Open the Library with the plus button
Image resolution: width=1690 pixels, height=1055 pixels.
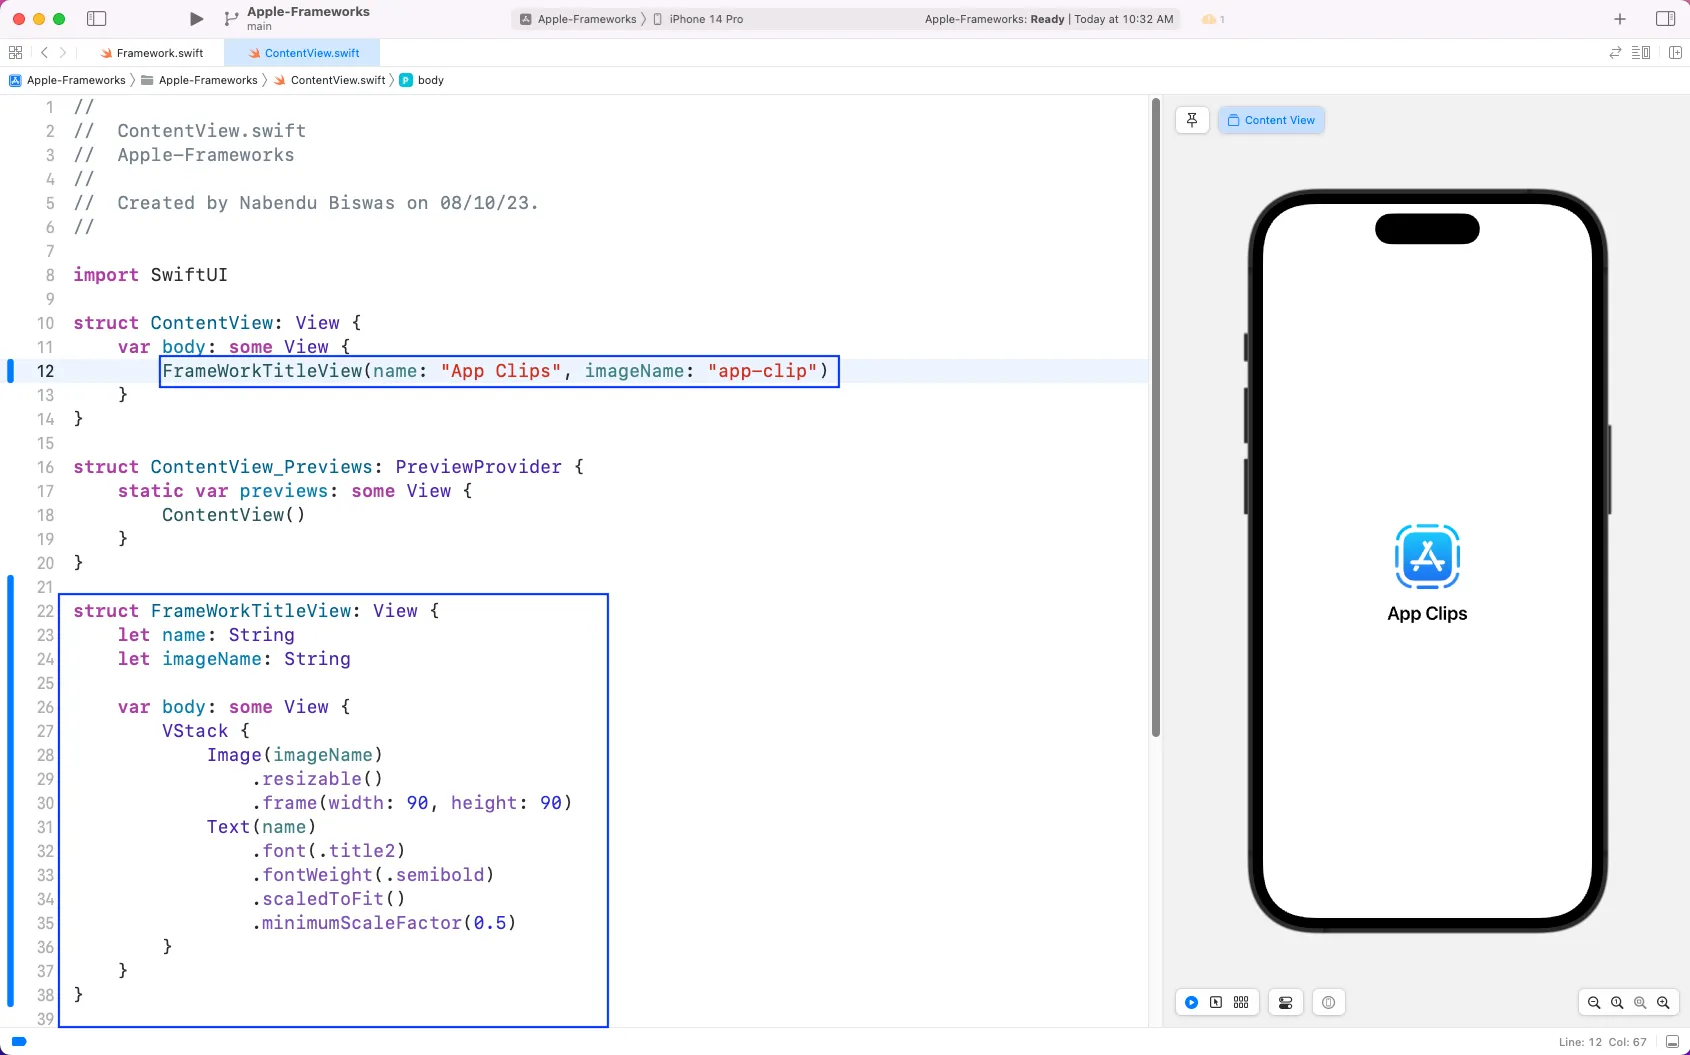click(1620, 18)
